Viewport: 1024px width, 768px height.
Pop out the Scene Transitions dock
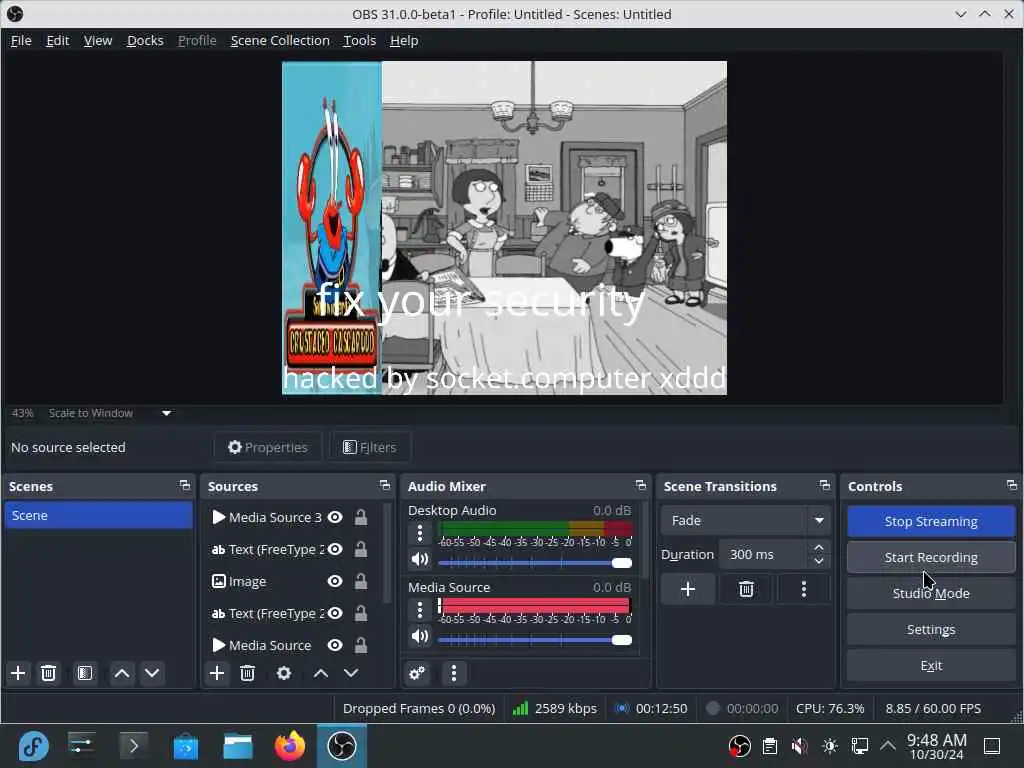[825, 485]
